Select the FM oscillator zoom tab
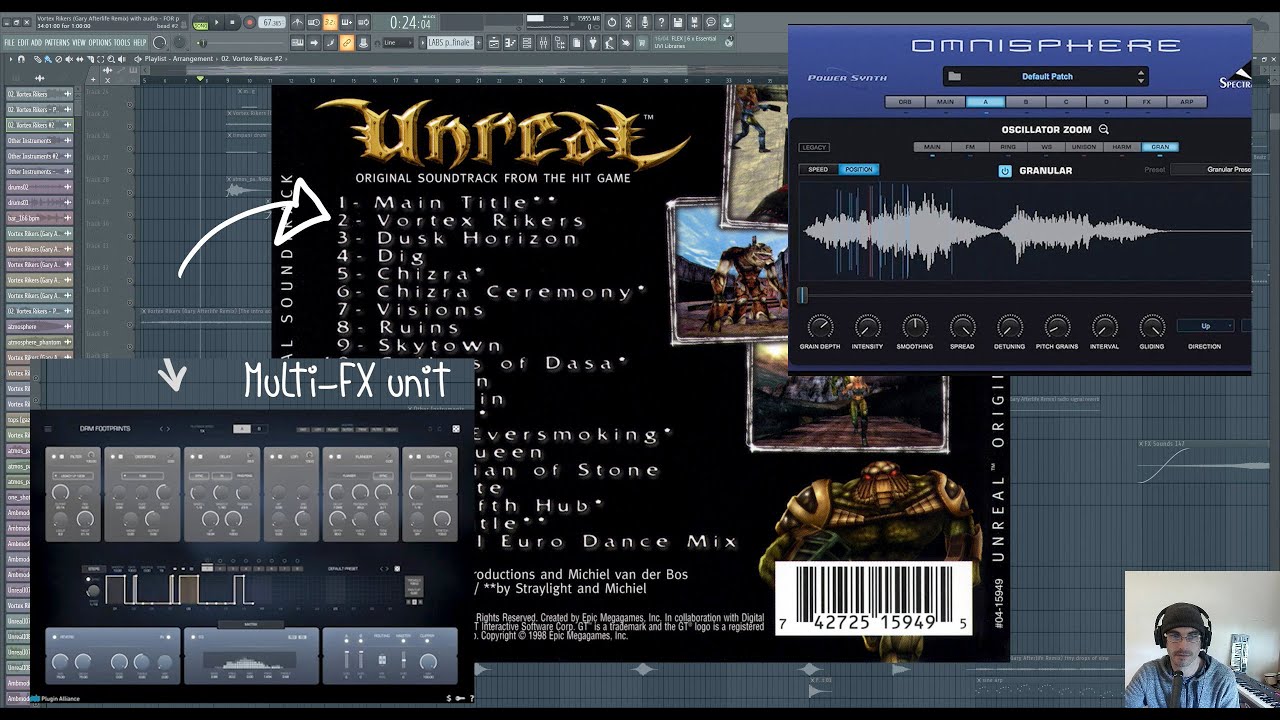1280x720 pixels. pyautogui.click(x=970, y=147)
